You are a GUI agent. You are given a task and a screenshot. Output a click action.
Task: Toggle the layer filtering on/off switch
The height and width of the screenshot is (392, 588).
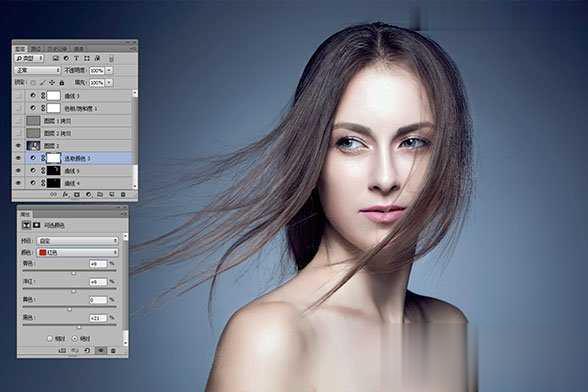coord(111,59)
